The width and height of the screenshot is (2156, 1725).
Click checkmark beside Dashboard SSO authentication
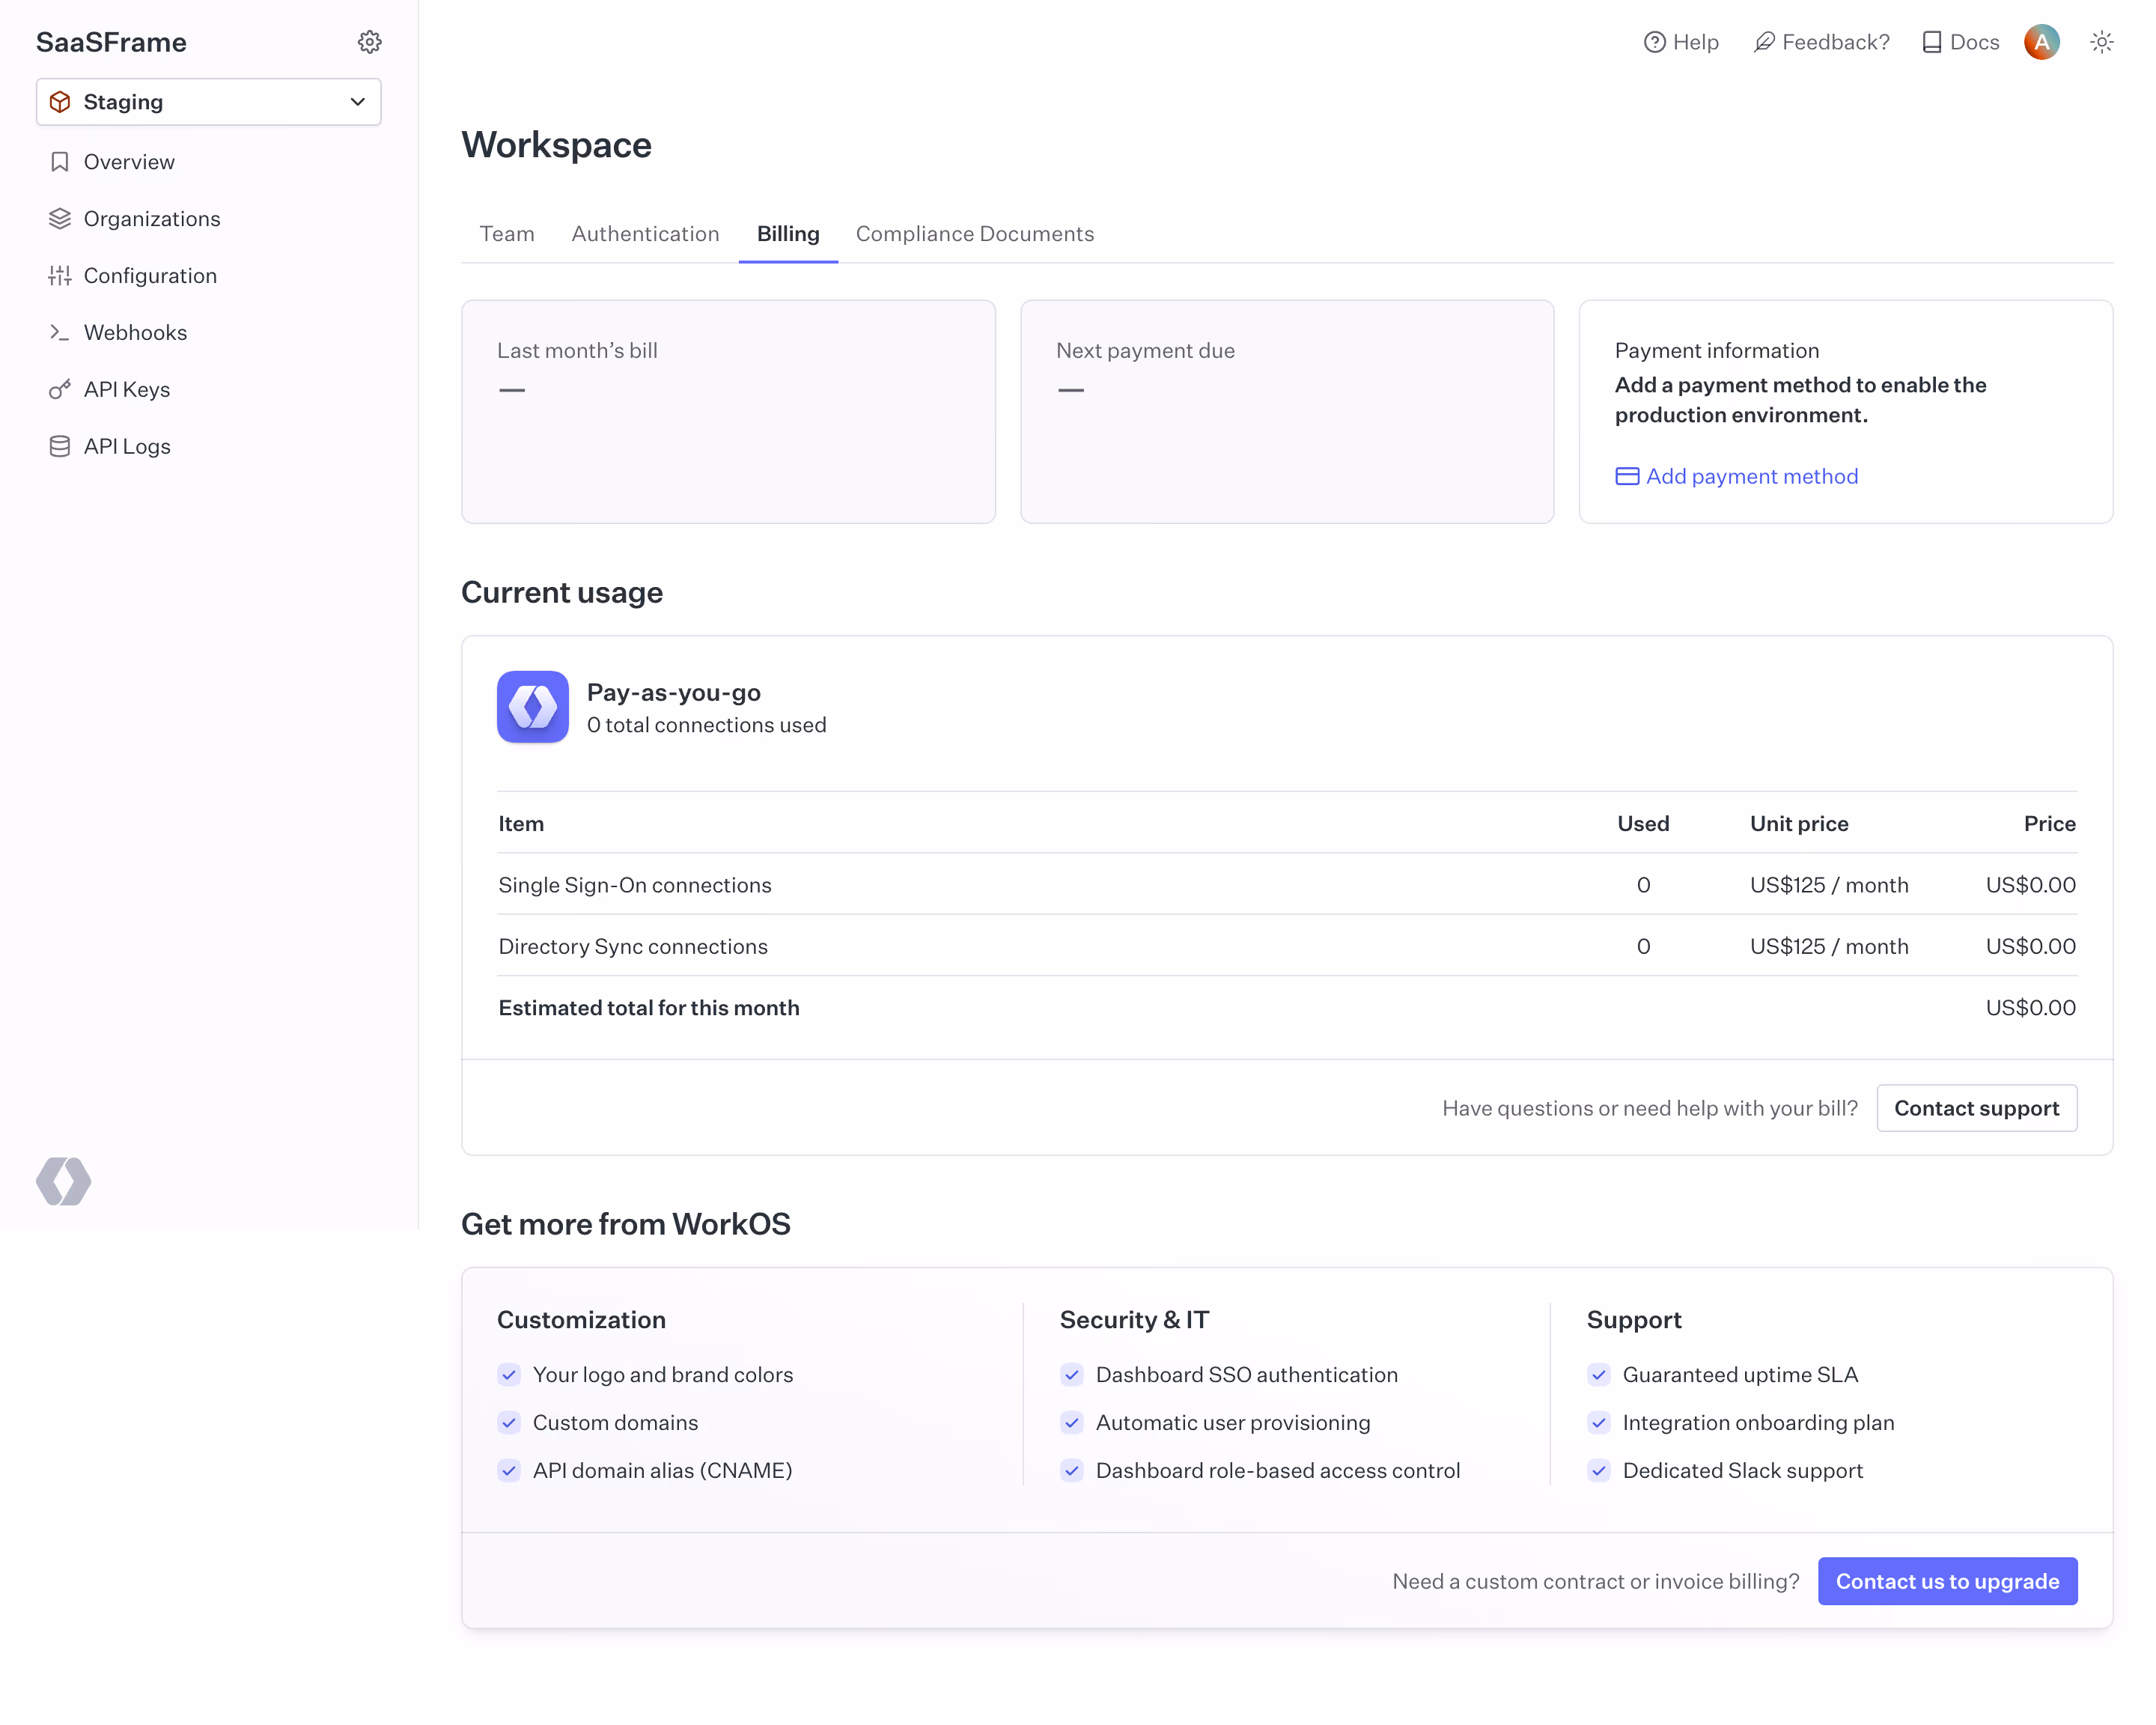1072,1375
